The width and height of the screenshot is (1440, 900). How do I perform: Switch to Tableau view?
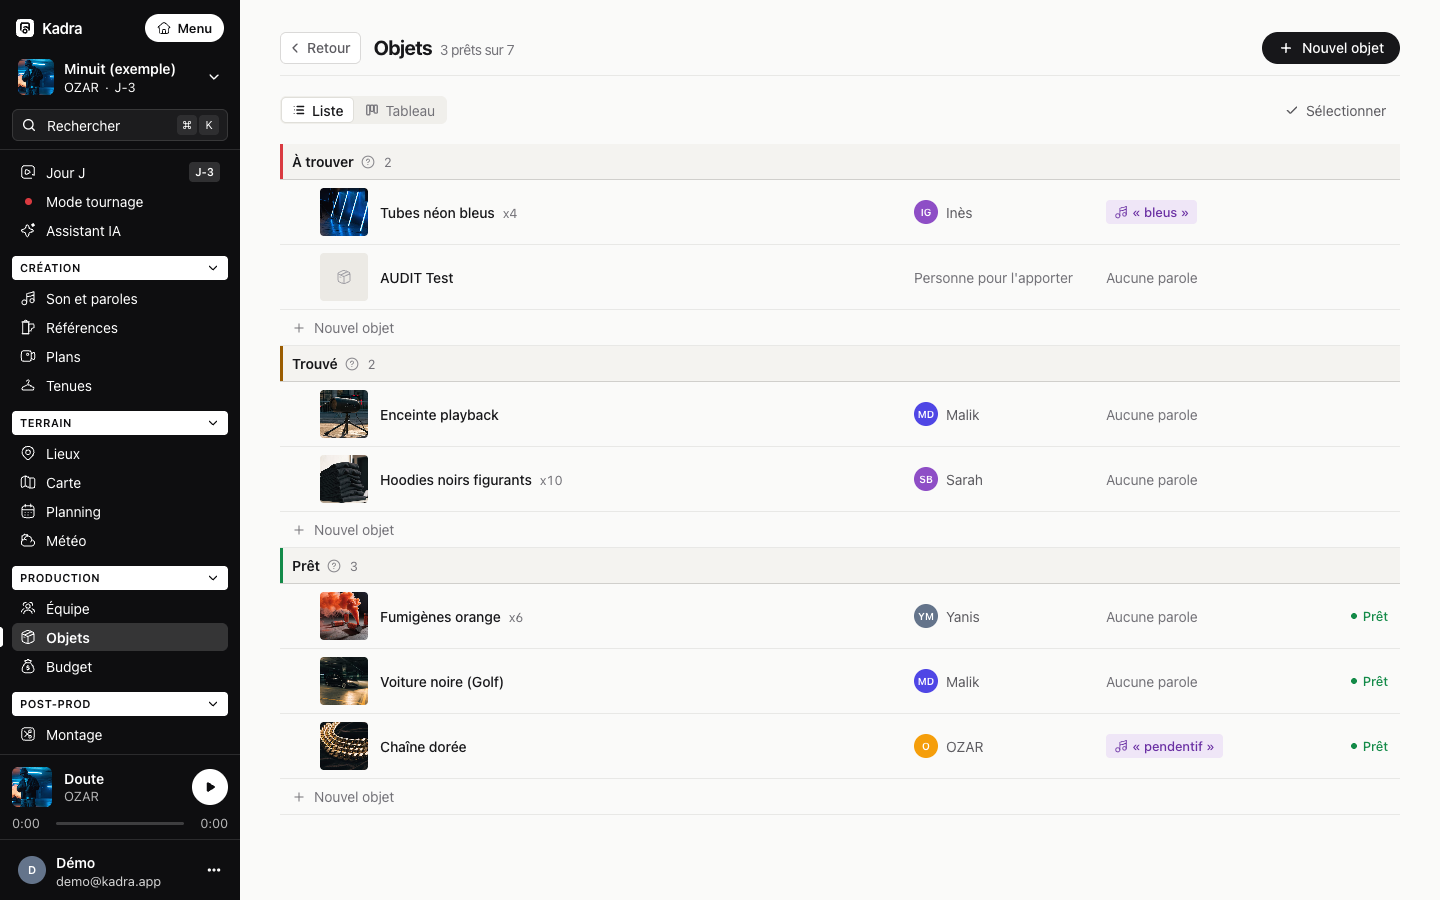[x=400, y=110]
